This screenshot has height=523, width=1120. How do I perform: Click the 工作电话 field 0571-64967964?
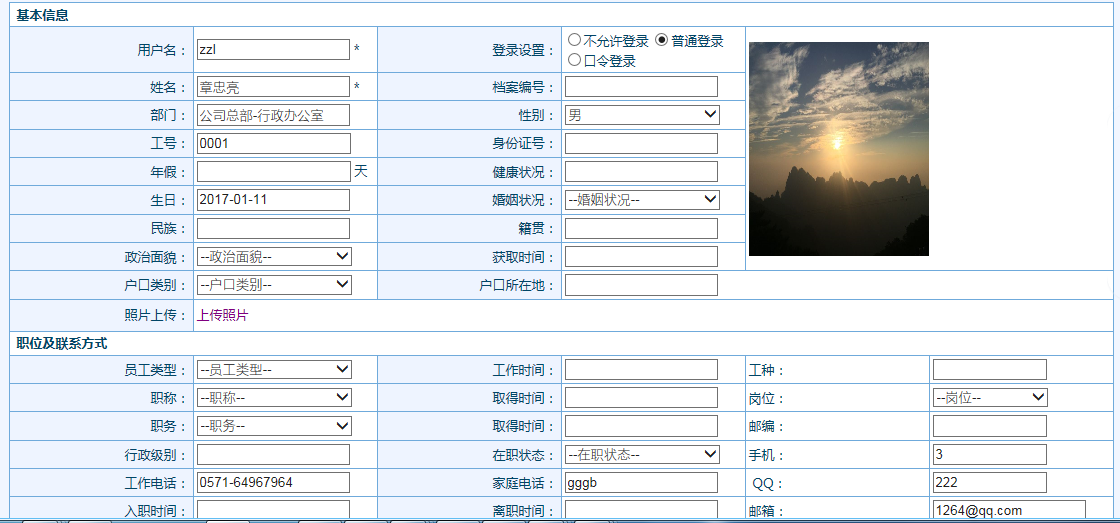click(x=274, y=482)
